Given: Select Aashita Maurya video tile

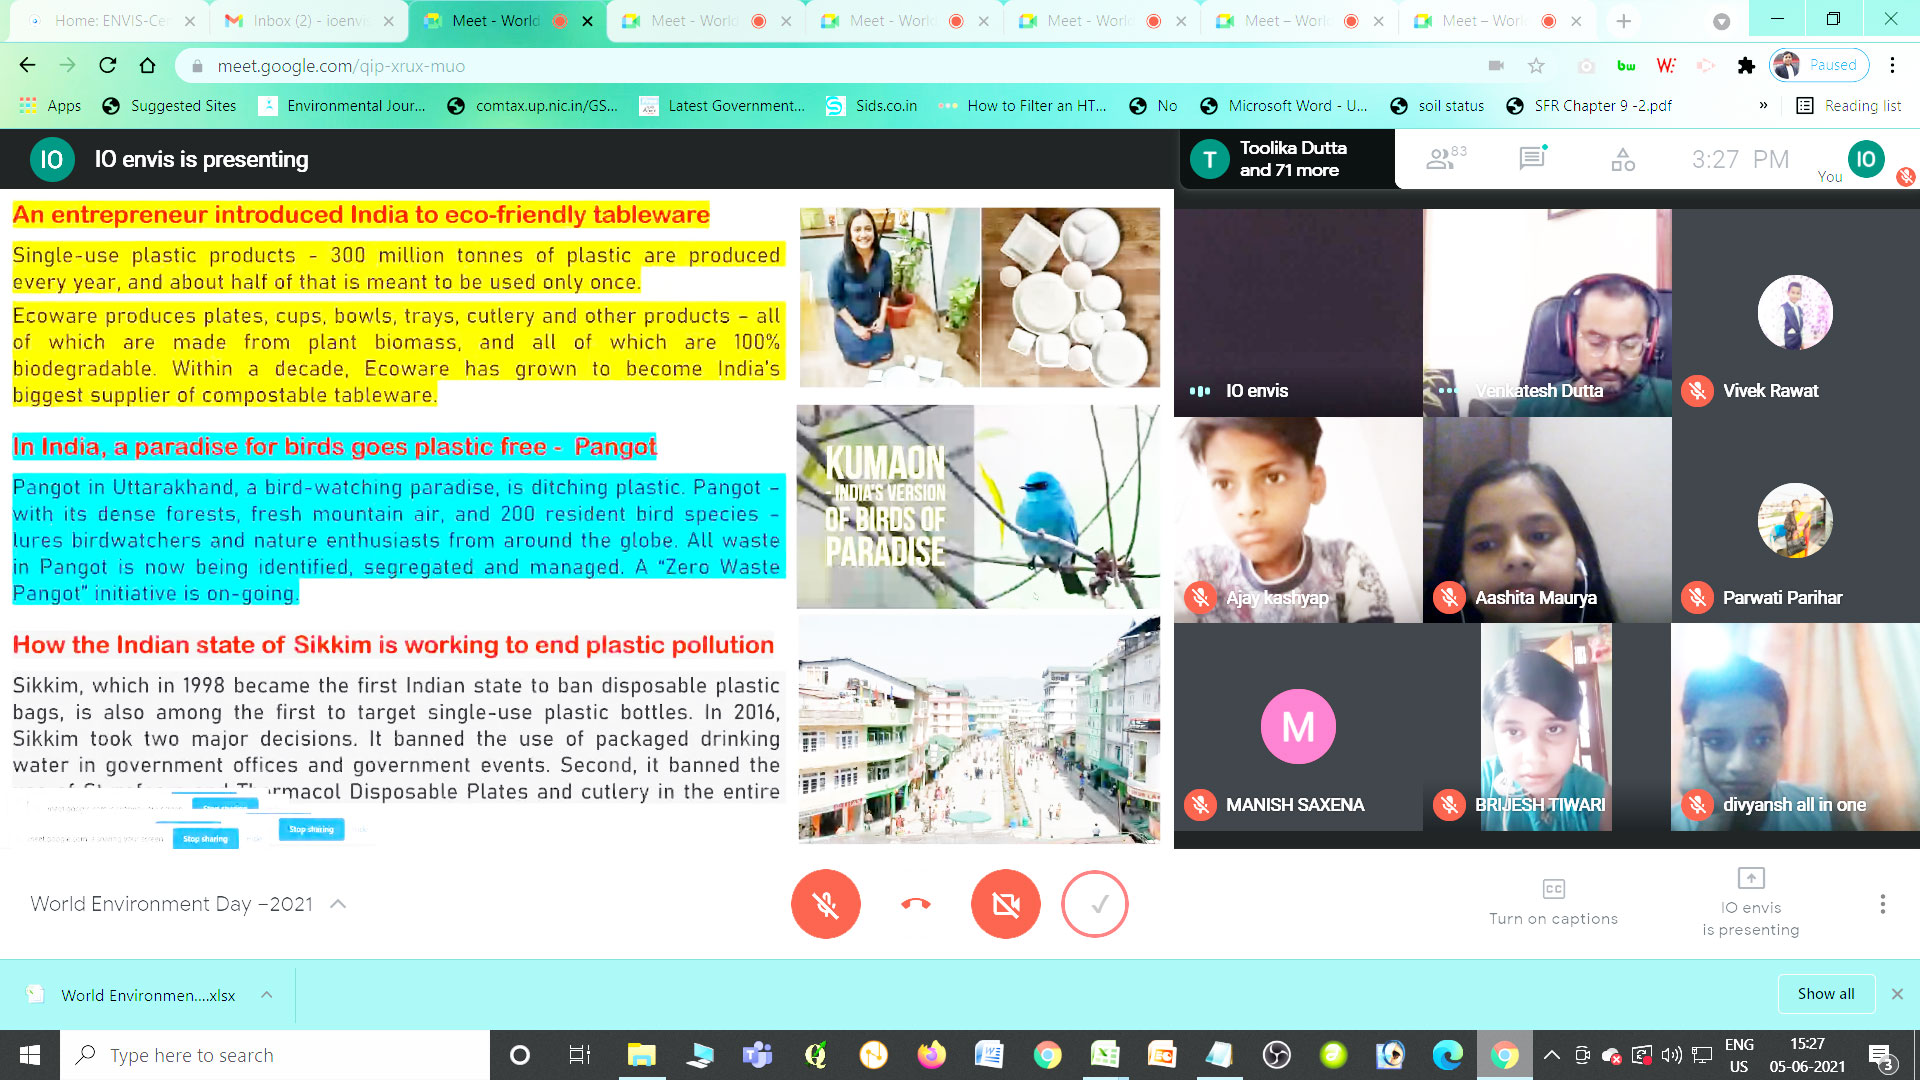Looking at the screenshot, I should coord(1547,520).
